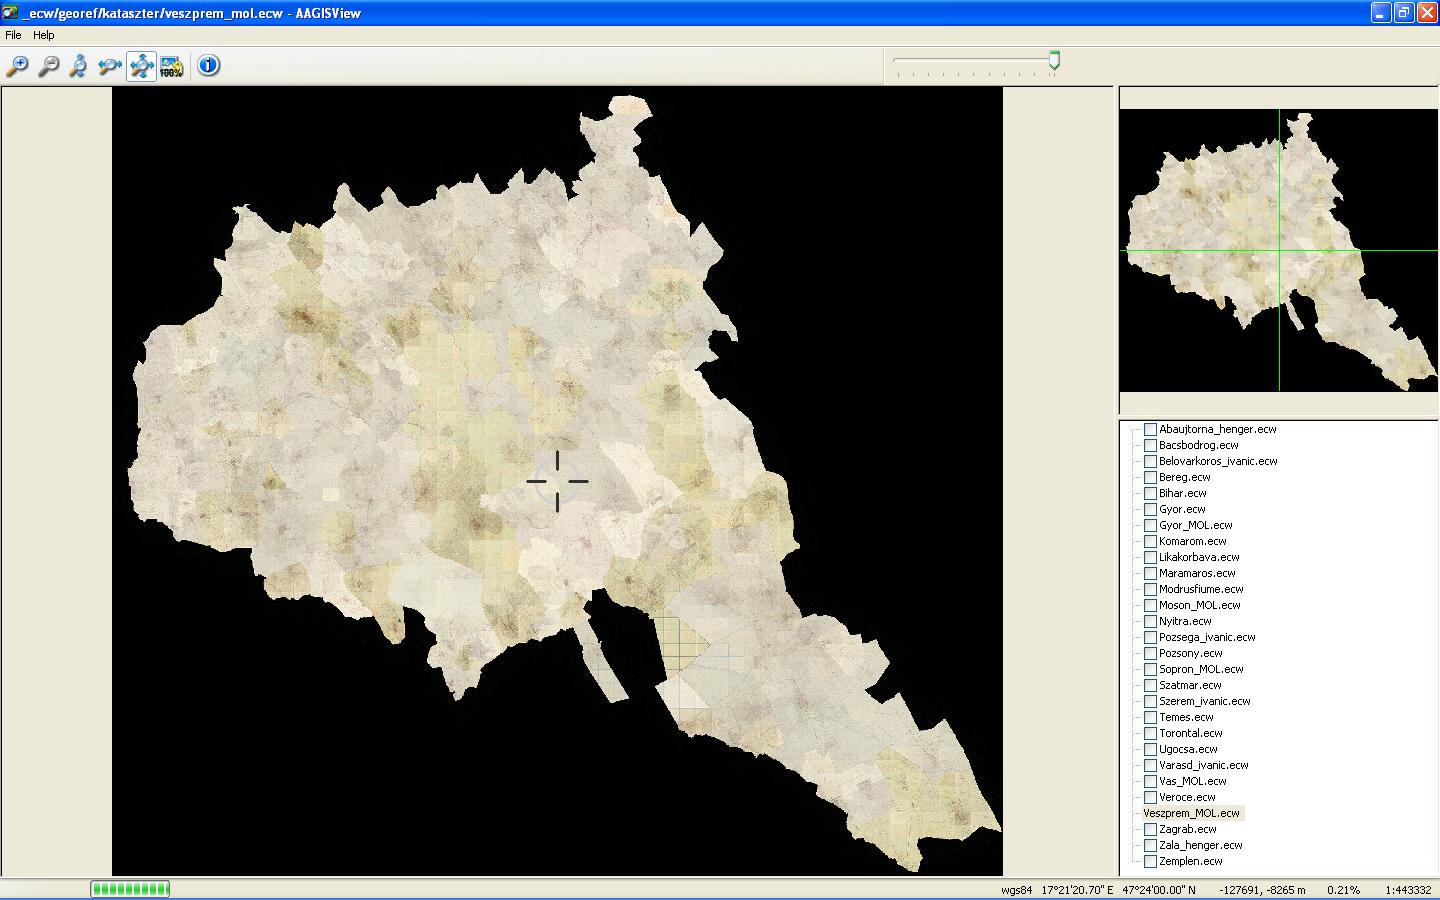This screenshot has width=1440, height=900.
Task: Tick the Moson_MOL.ecw checkbox
Action: (x=1150, y=605)
